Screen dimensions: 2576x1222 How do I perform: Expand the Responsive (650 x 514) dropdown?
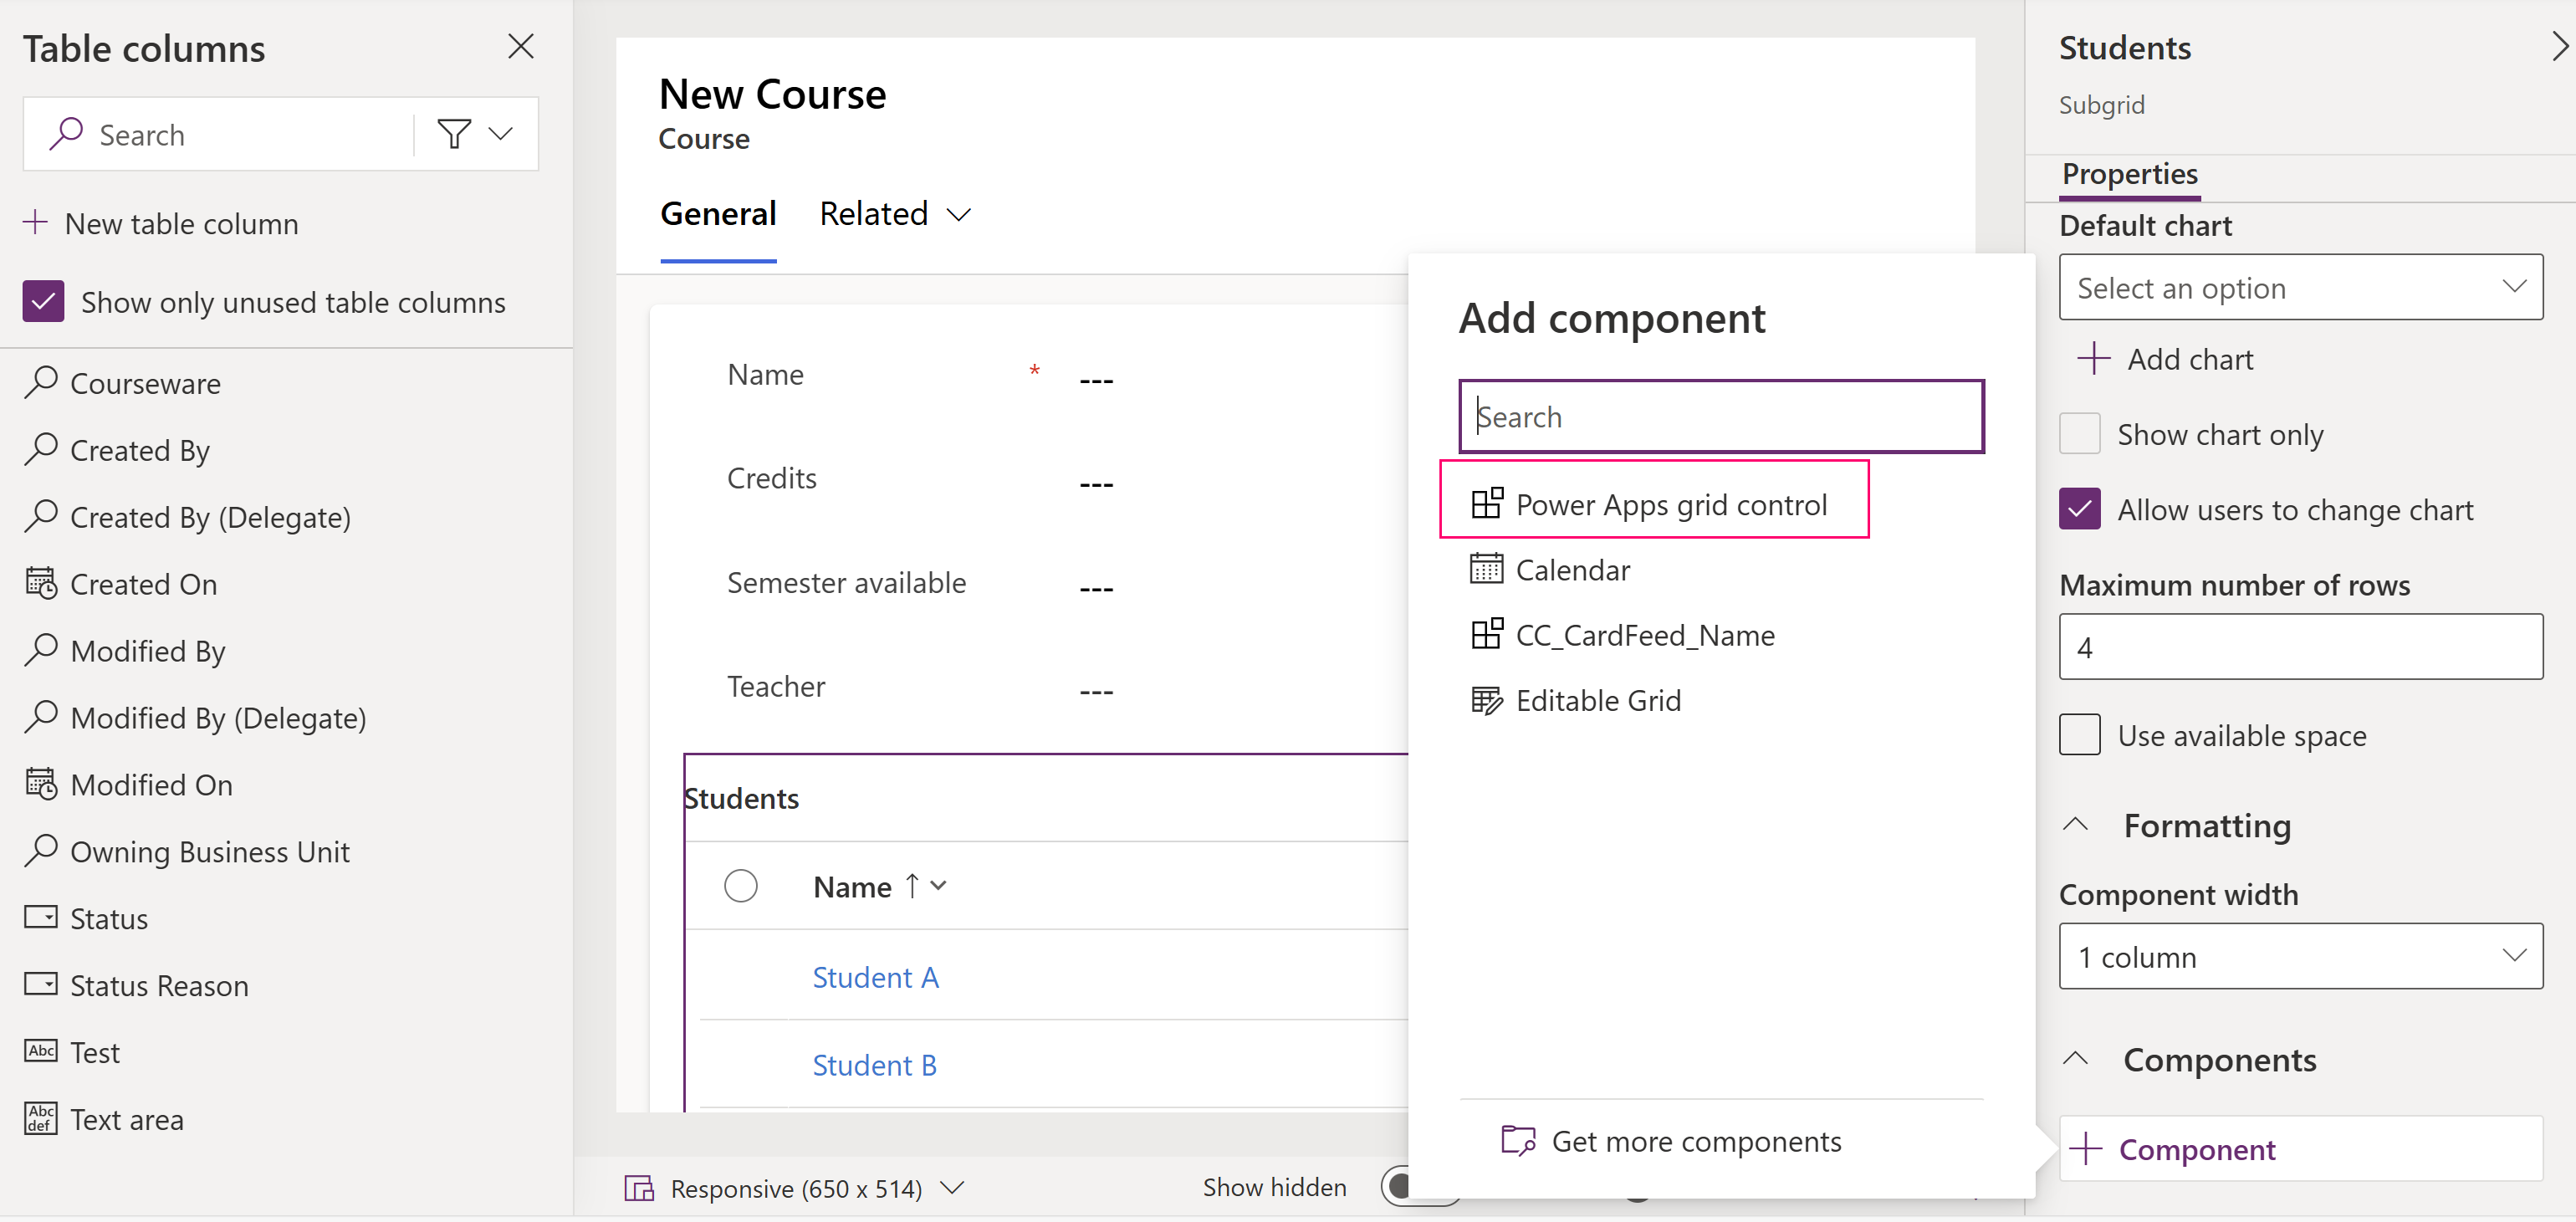click(x=951, y=1188)
